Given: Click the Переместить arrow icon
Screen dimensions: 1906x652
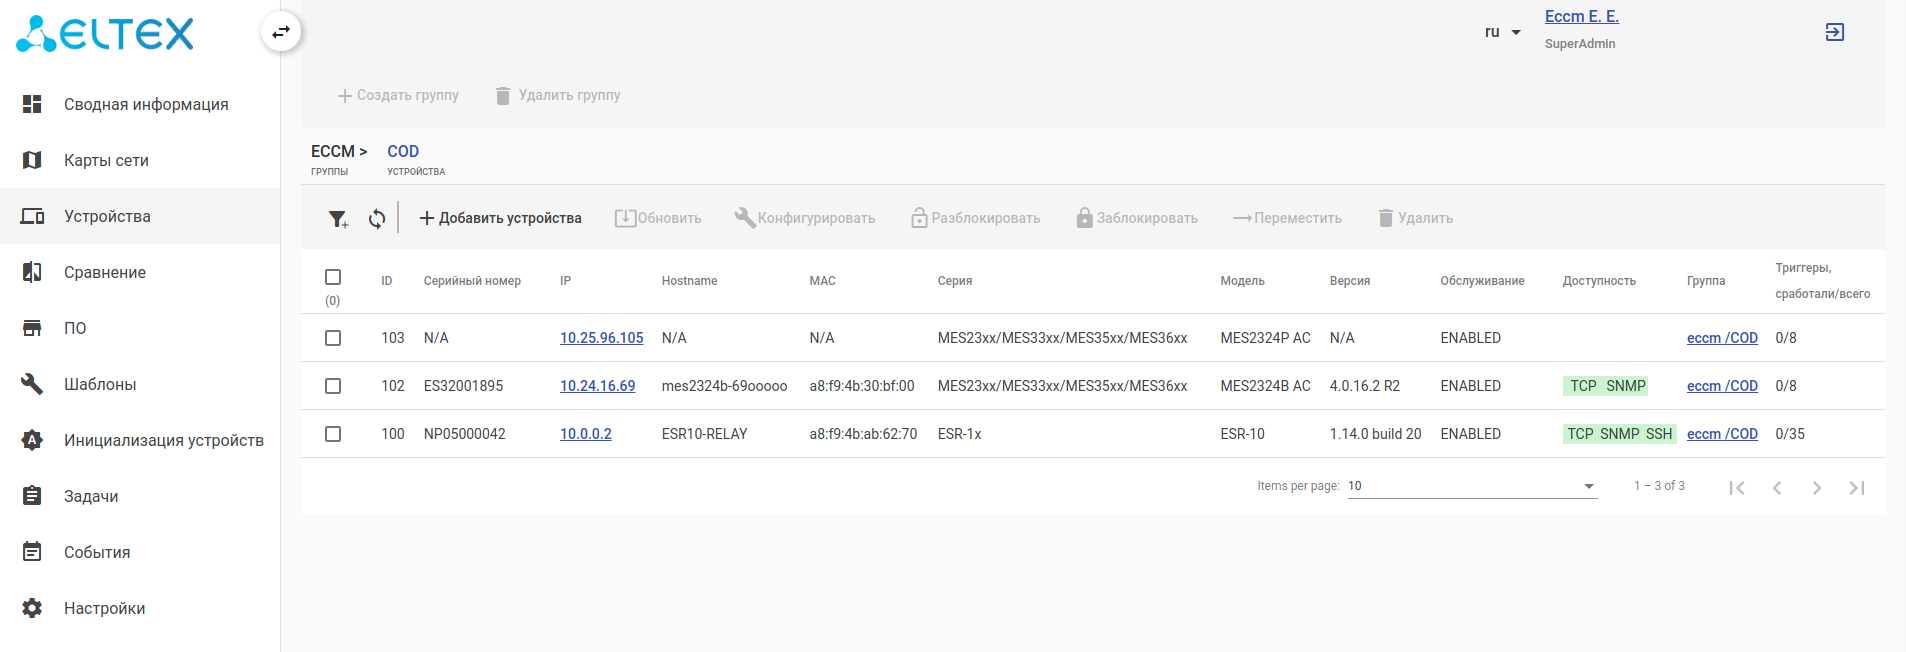Looking at the screenshot, I should (x=1242, y=218).
